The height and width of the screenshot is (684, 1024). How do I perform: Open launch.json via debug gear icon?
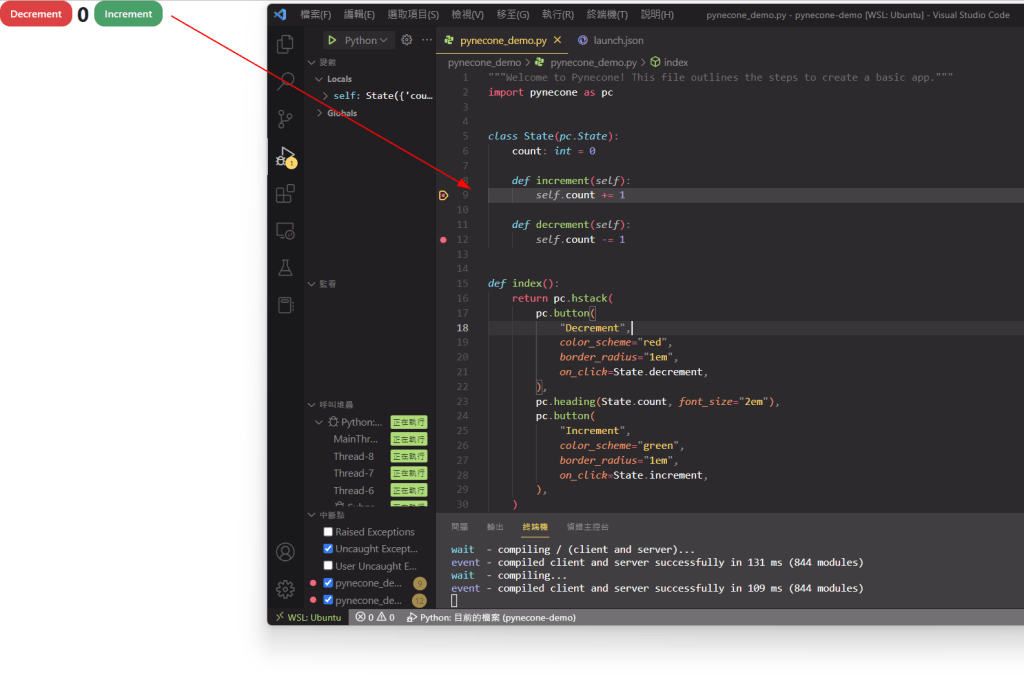[407, 40]
